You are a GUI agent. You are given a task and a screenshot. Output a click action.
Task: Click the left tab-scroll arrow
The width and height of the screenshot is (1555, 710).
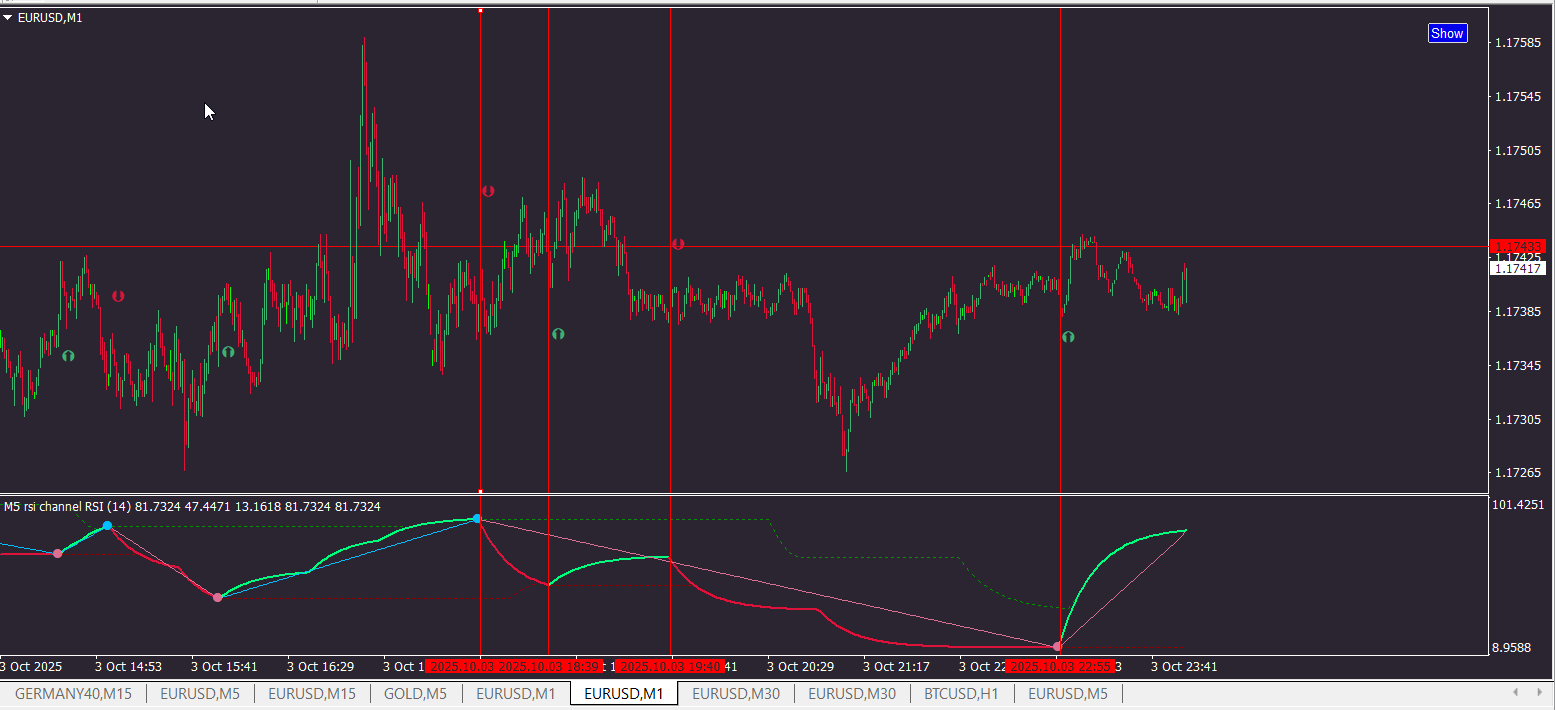1516,692
